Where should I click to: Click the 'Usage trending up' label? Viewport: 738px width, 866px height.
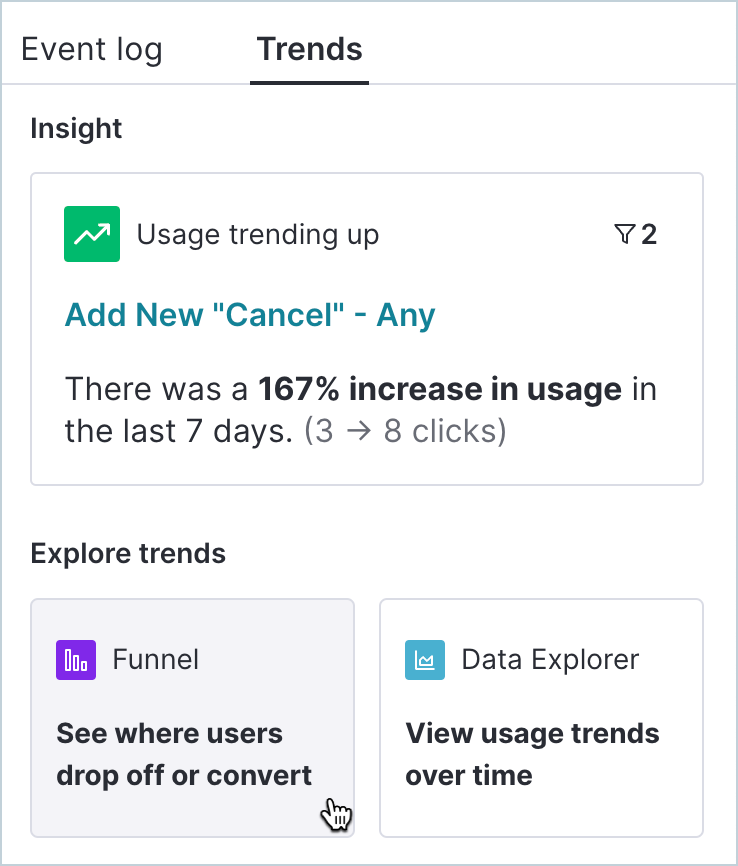258,235
